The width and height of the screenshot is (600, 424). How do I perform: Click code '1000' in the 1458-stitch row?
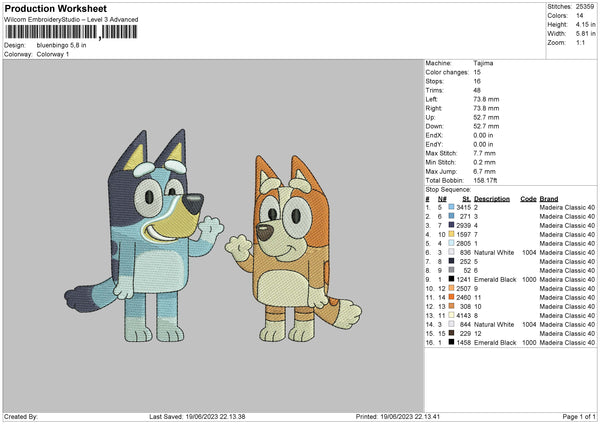529,342
